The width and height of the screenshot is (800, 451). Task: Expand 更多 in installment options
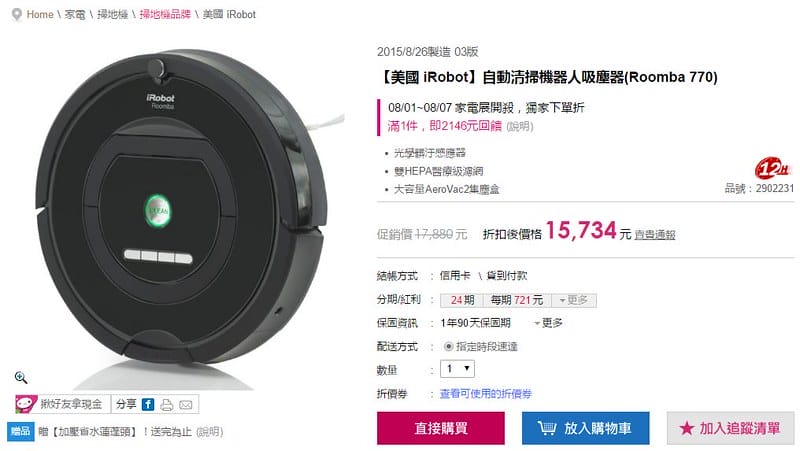point(573,300)
